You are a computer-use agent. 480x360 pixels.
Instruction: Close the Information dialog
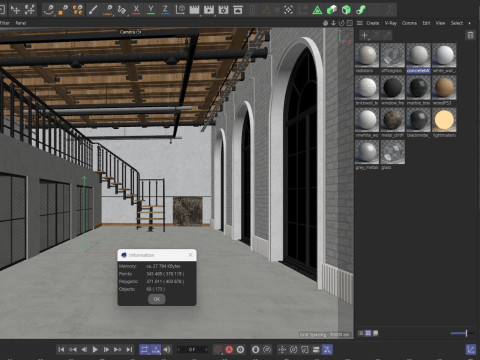pyautogui.click(x=190, y=255)
